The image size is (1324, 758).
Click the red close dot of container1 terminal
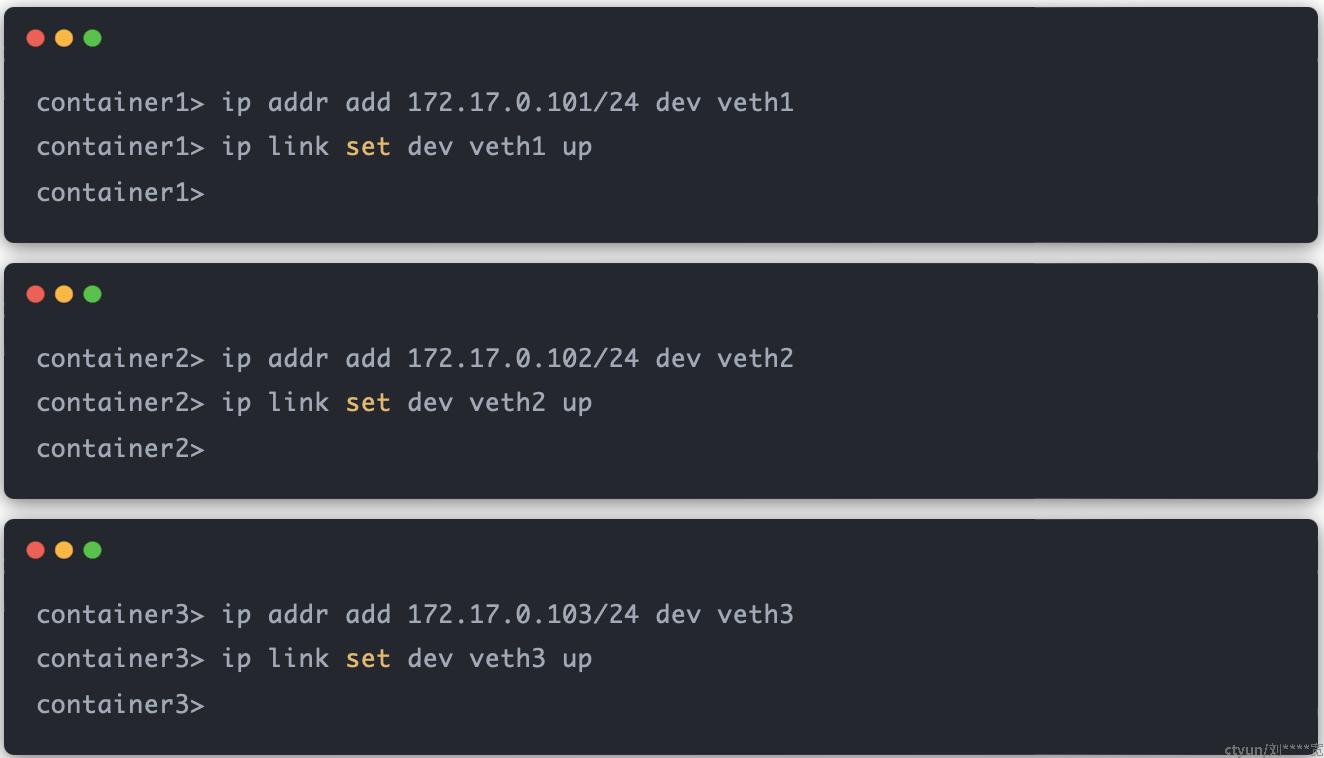pyautogui.click(x=36, y=38)
